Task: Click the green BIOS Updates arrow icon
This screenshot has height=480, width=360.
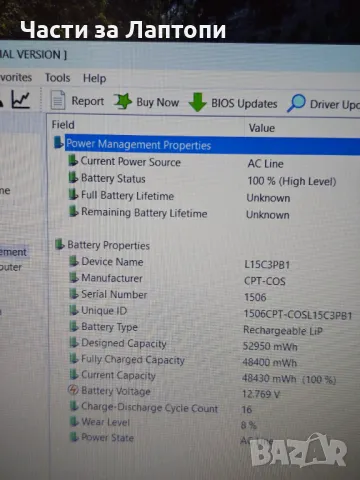Action: [x=197, y=102]
